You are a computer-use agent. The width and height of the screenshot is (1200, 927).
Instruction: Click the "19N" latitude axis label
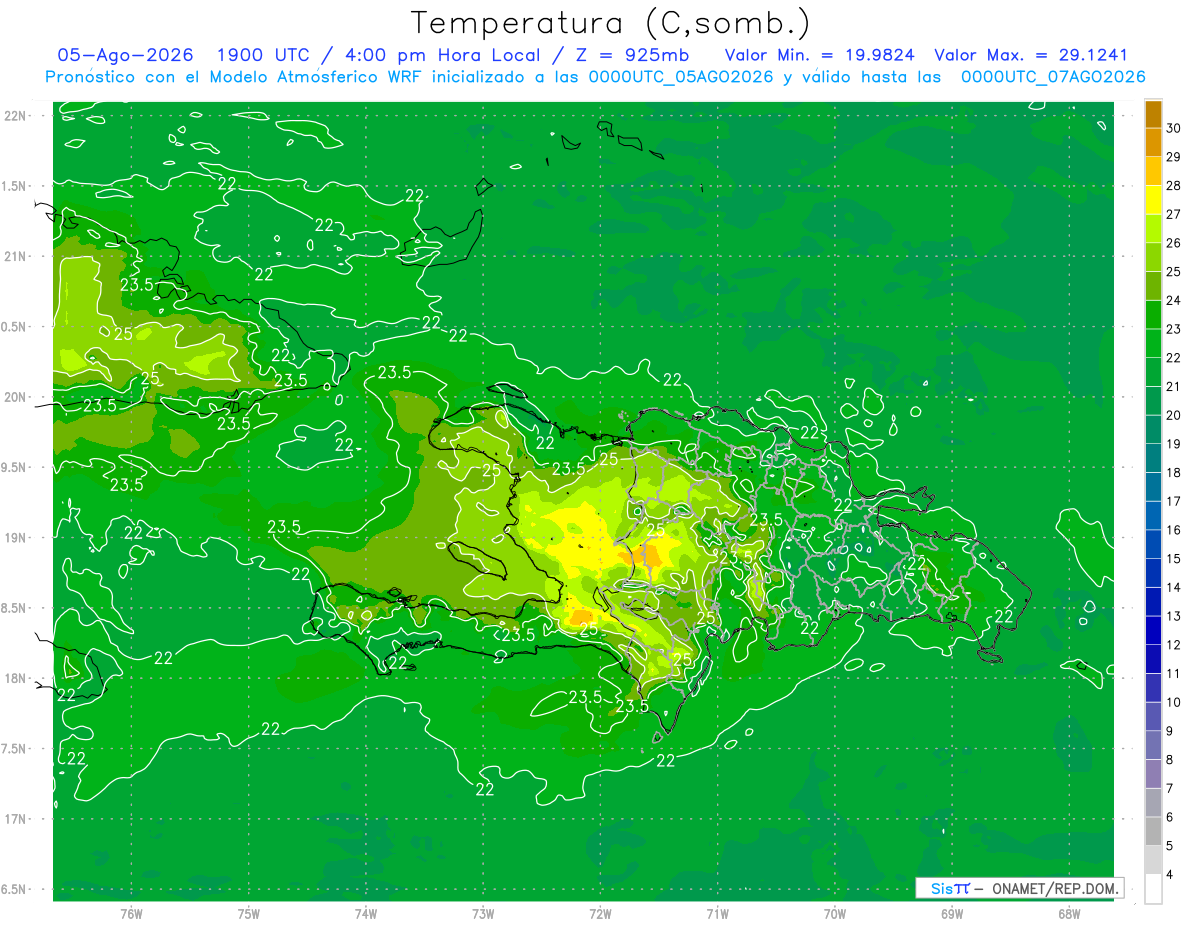[16, 537]
